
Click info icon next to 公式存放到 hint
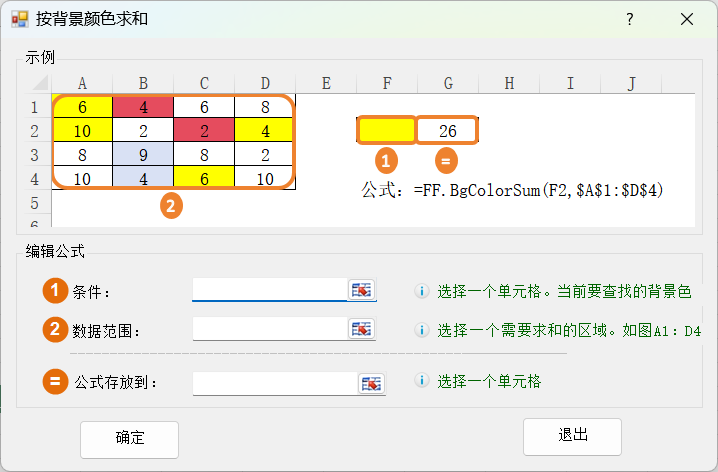pos(422,381)
